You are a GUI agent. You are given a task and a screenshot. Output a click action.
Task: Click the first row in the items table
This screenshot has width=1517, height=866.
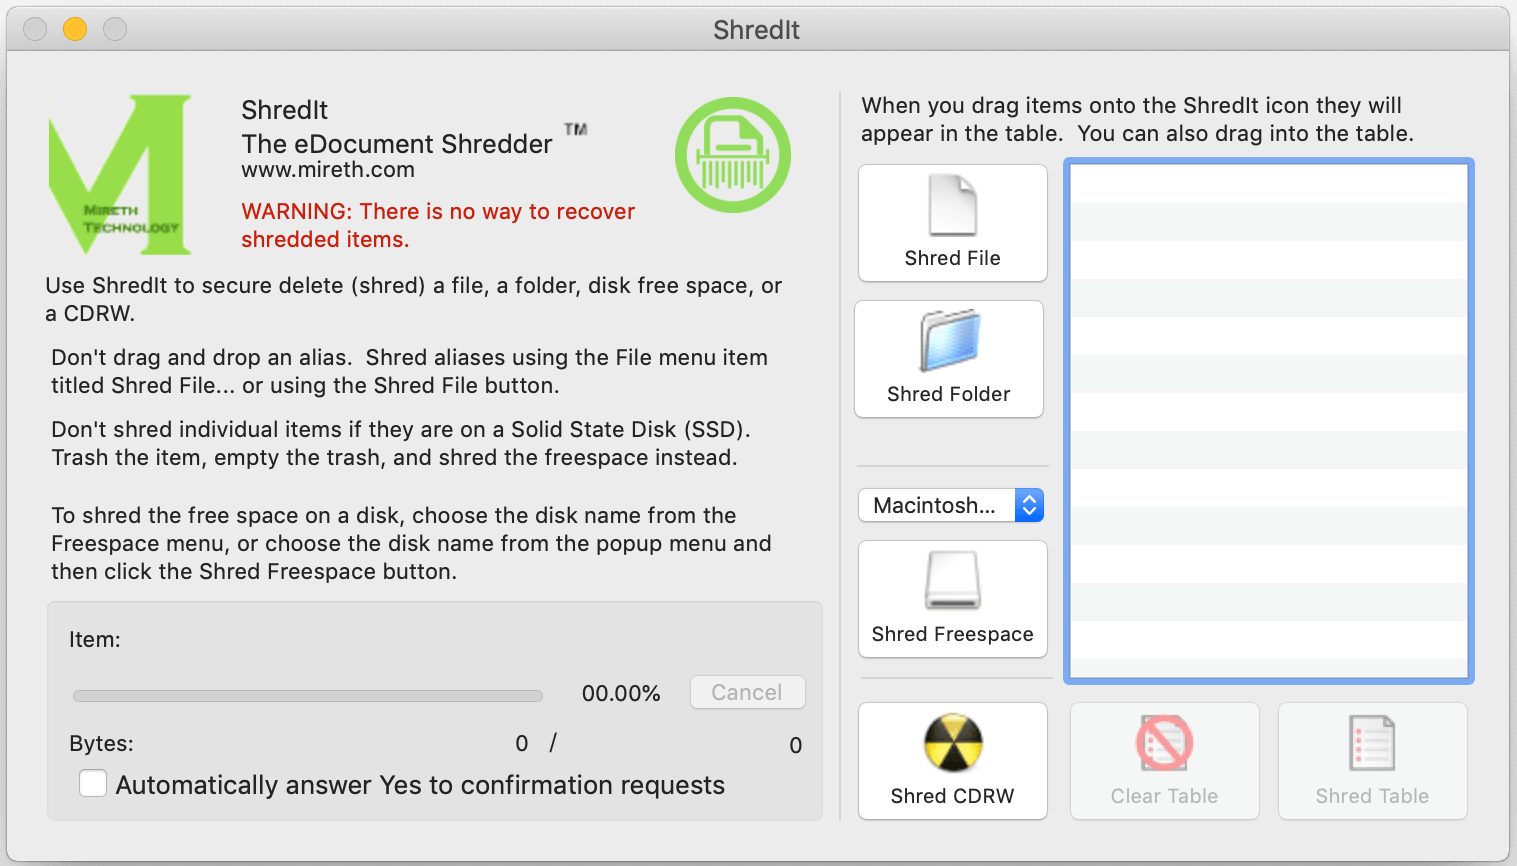pos(1268,184)
